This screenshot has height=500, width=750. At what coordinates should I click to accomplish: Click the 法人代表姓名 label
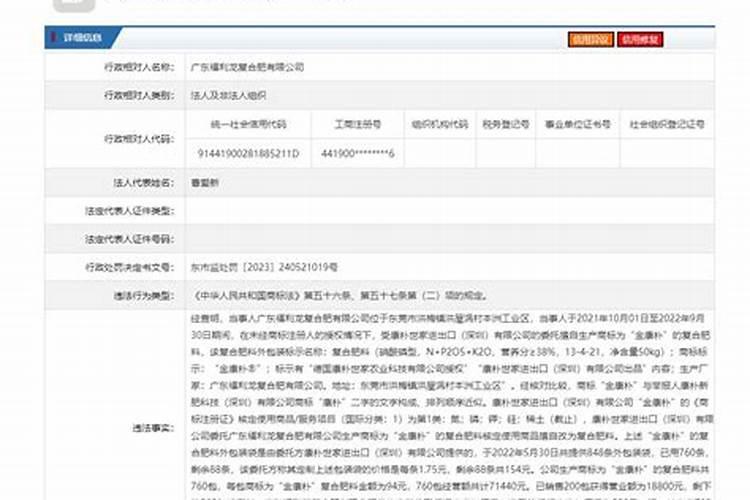pyautogui.click(x=144, y=183)
